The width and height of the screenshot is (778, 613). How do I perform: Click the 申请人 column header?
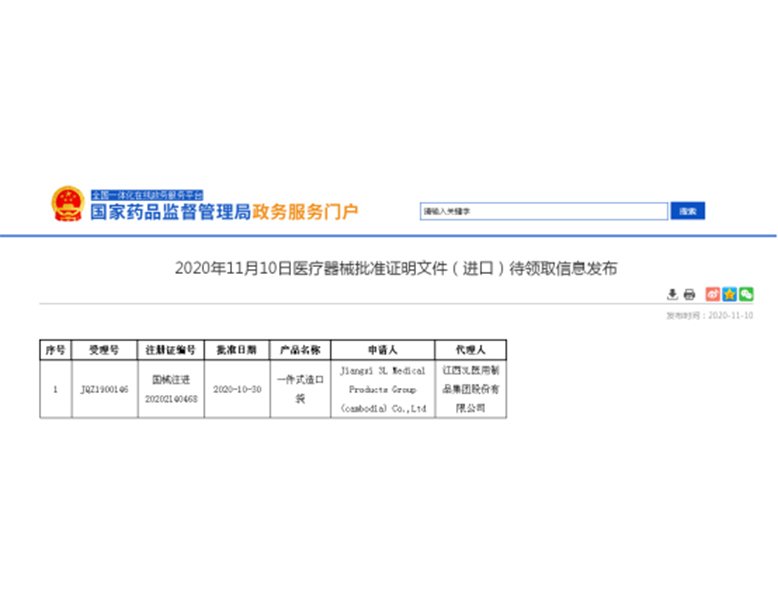click(382, 350)
